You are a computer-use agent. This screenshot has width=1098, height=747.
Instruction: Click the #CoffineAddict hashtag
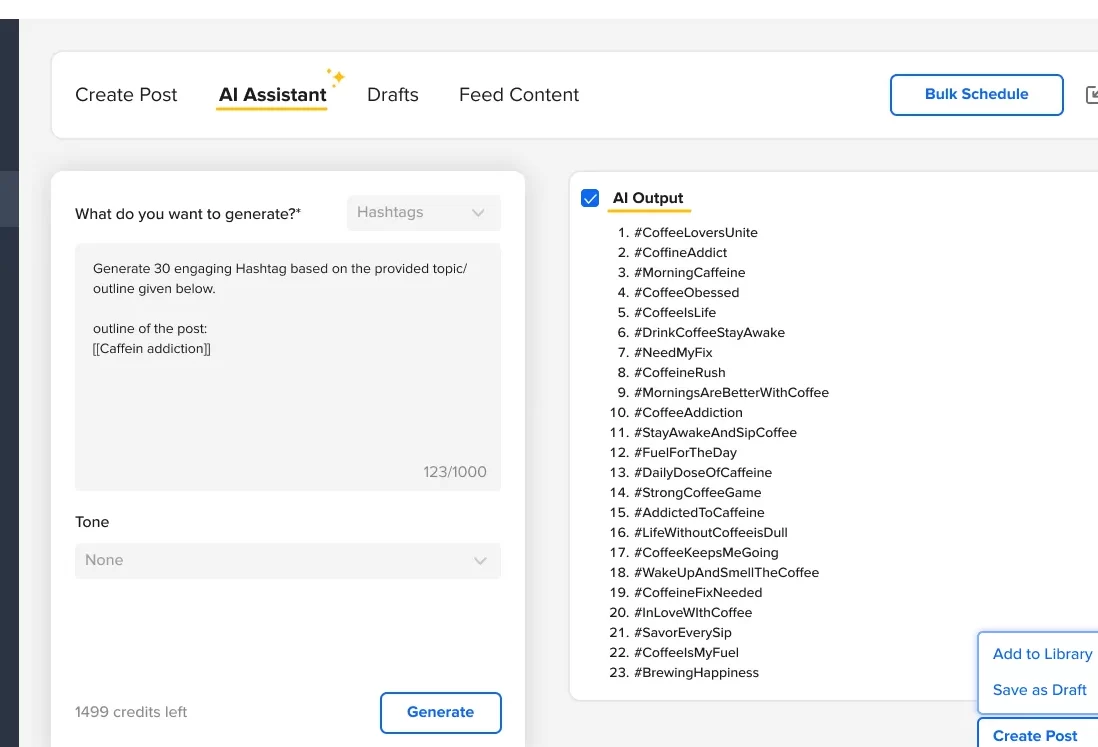tap(680, 252)
